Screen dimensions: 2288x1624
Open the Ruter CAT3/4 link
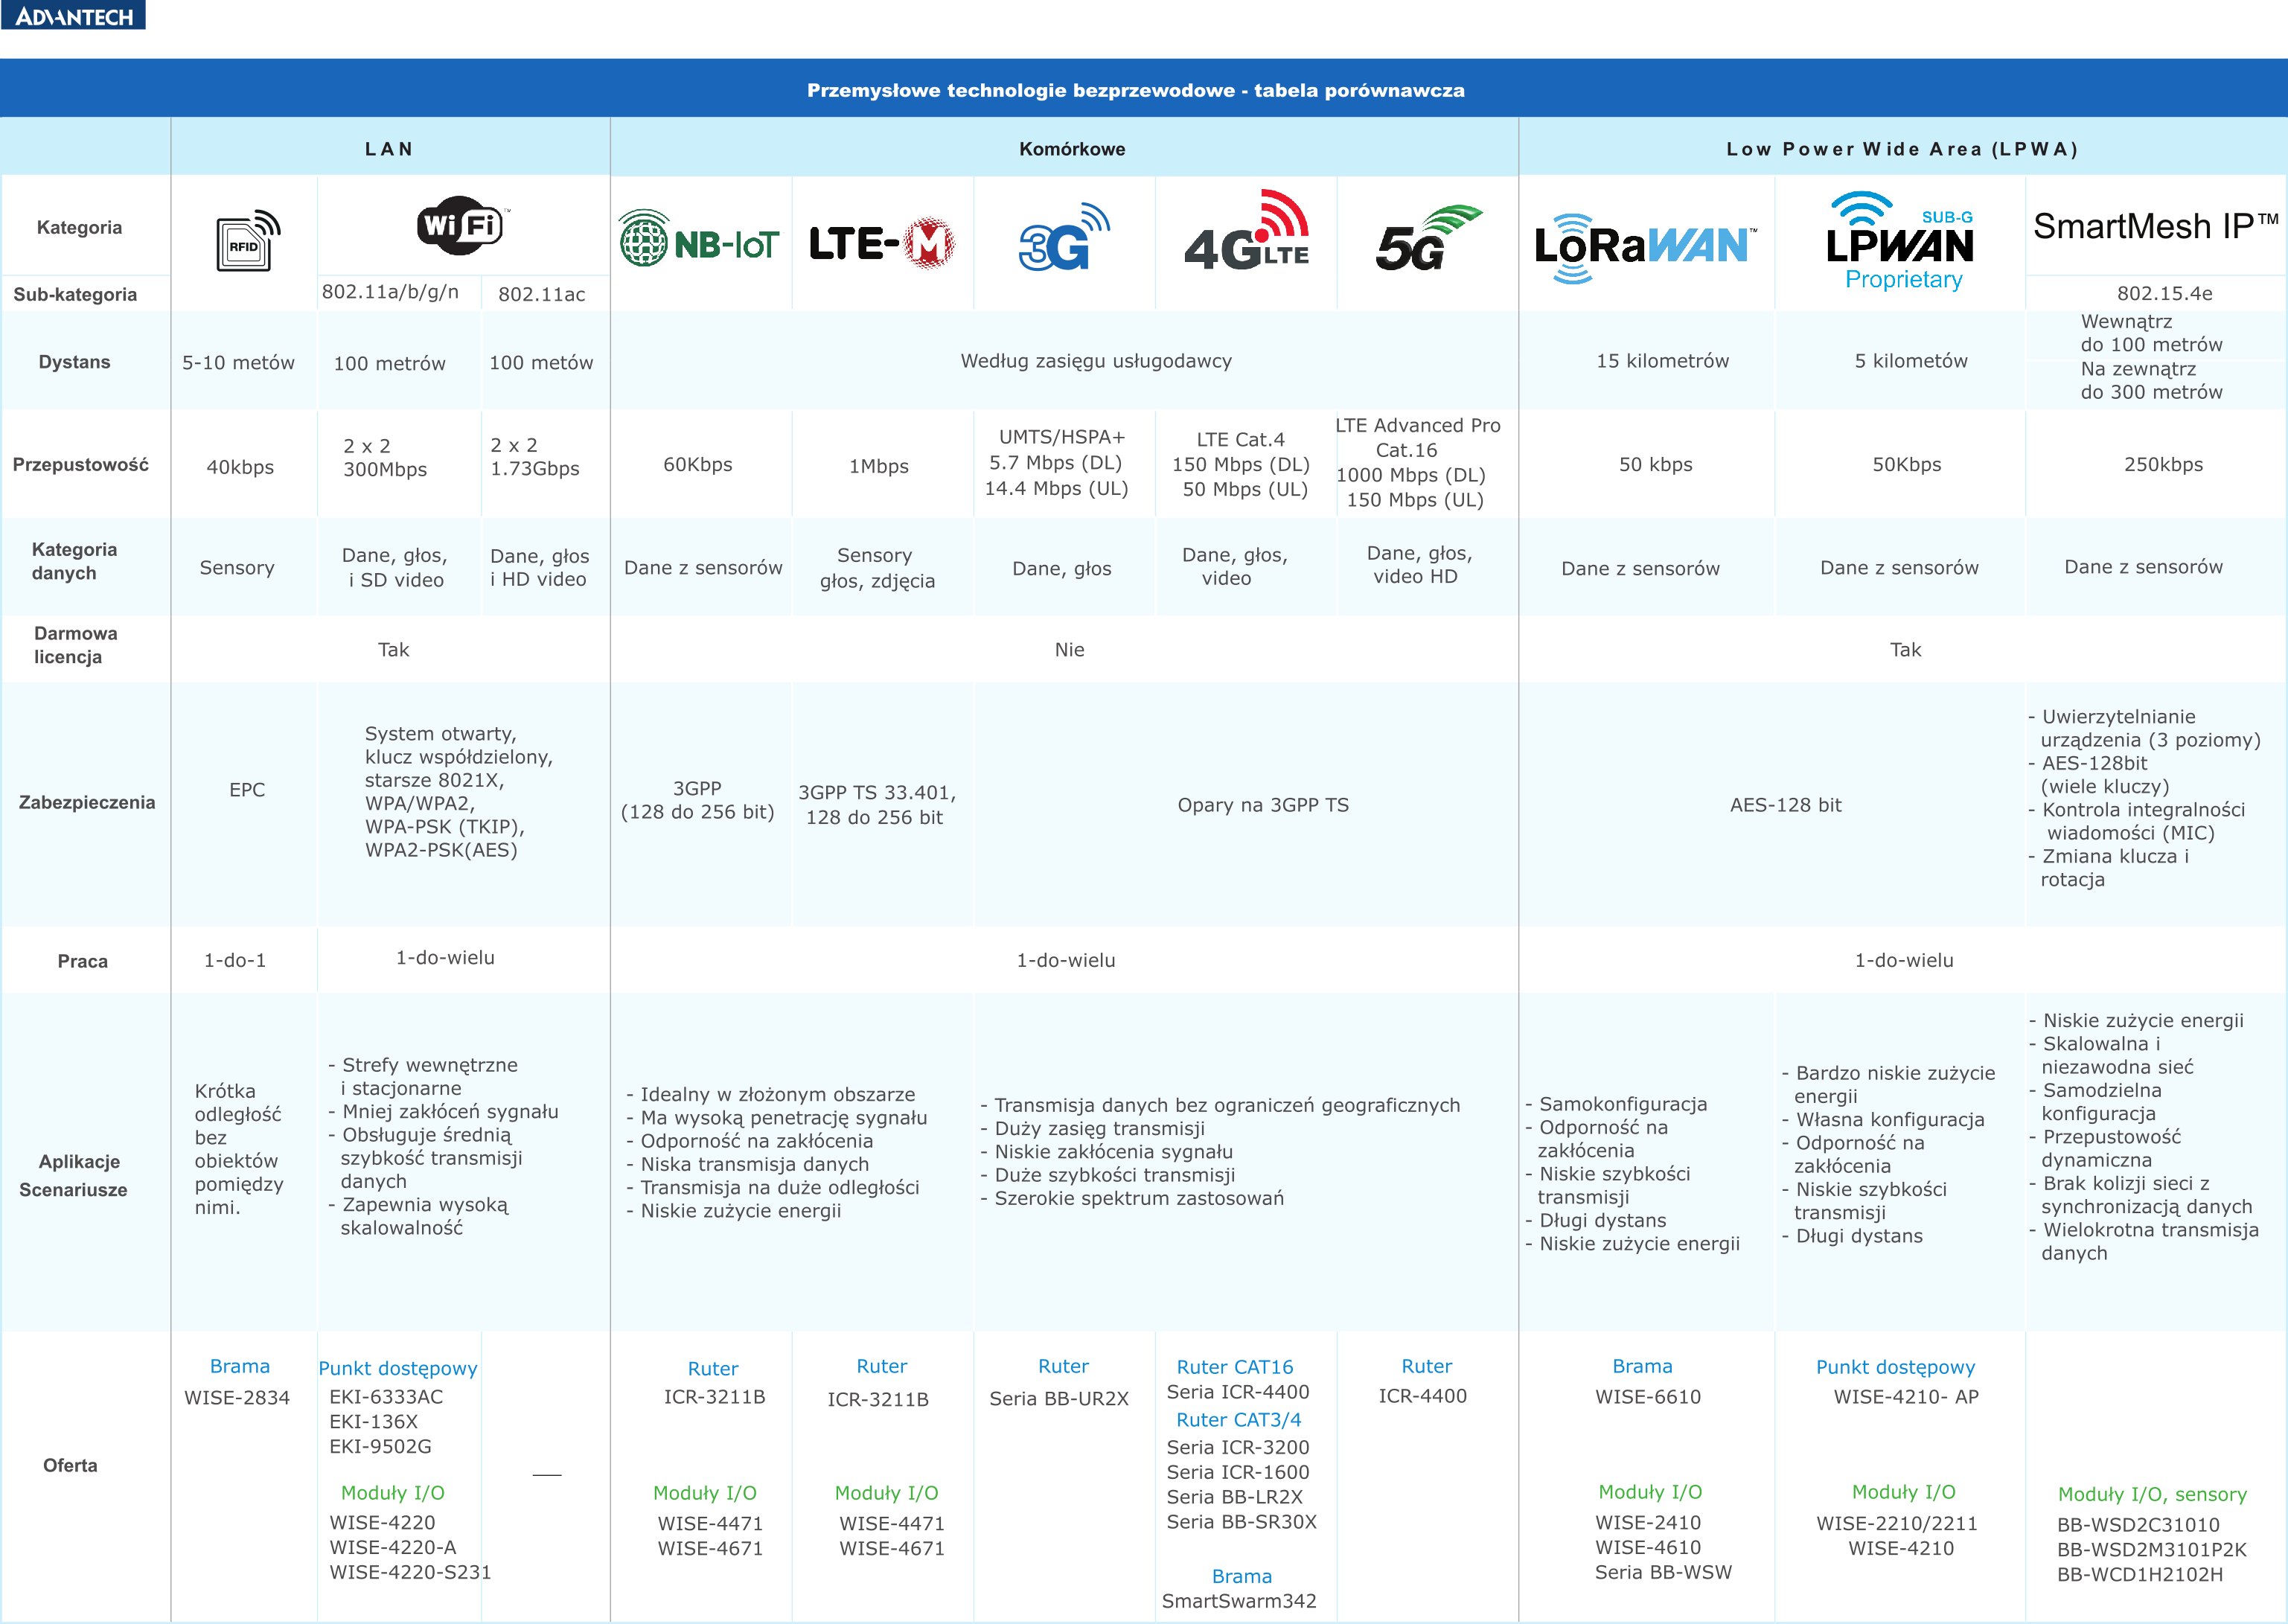[1239, 1420]
